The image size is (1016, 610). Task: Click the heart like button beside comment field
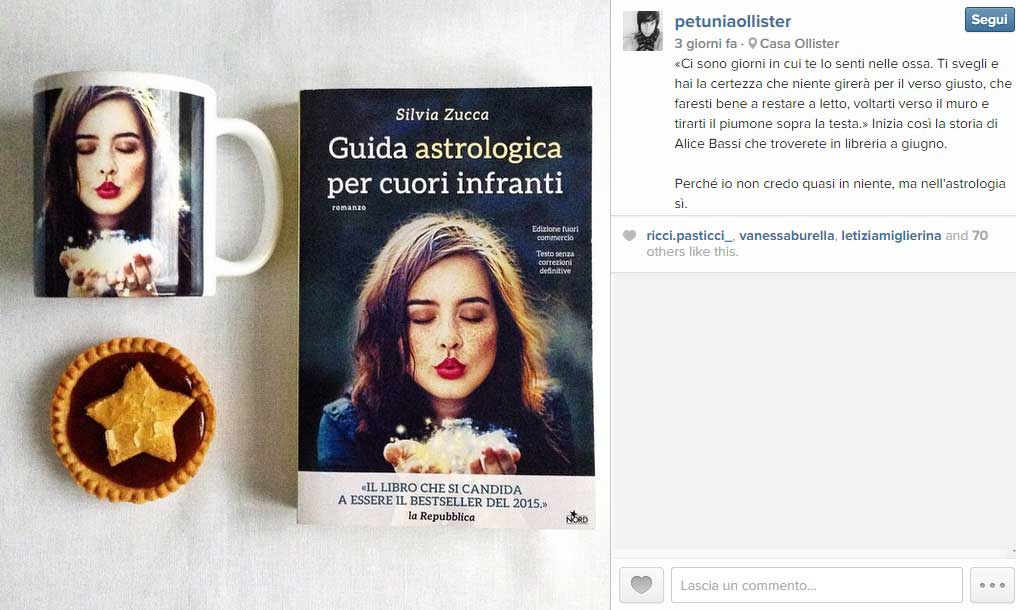(x=641, y=585)
